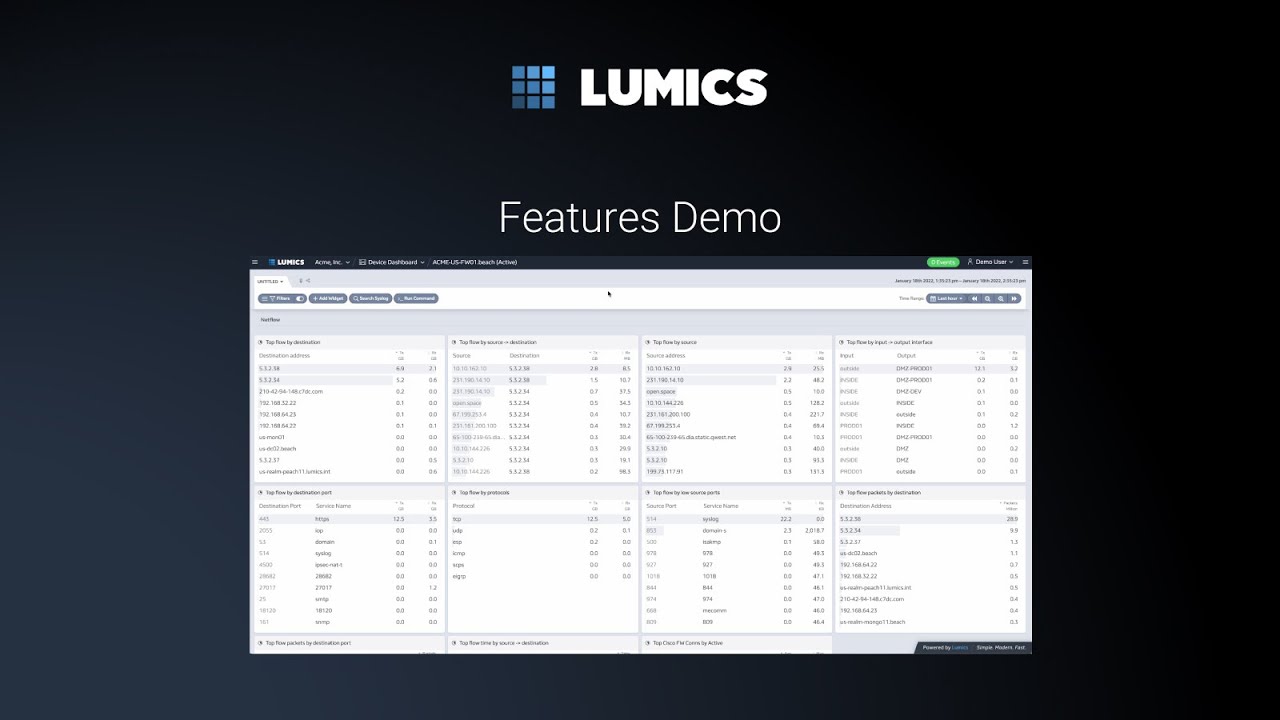This screenshot has height=720, width=1280.
Task: Click the Top flow by destination widget icon
Action: pyautogui.click(x=261, y=342)
